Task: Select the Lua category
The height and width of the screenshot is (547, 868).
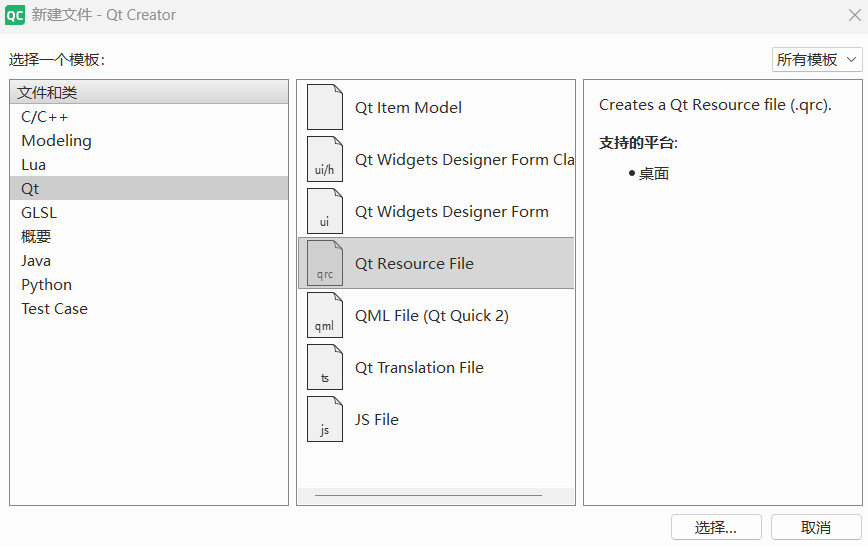Action: [x=149, y=164]
